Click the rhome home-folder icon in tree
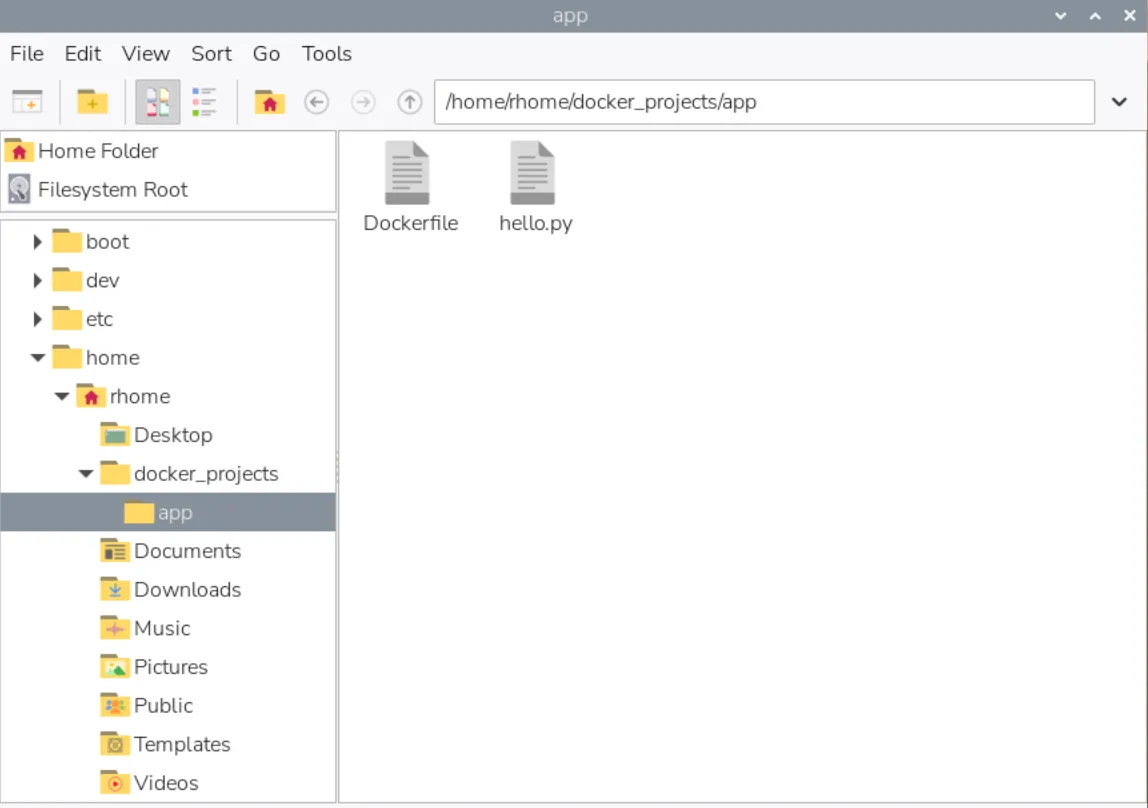This screenshot has width=1148, height=808. click(90, 396)
